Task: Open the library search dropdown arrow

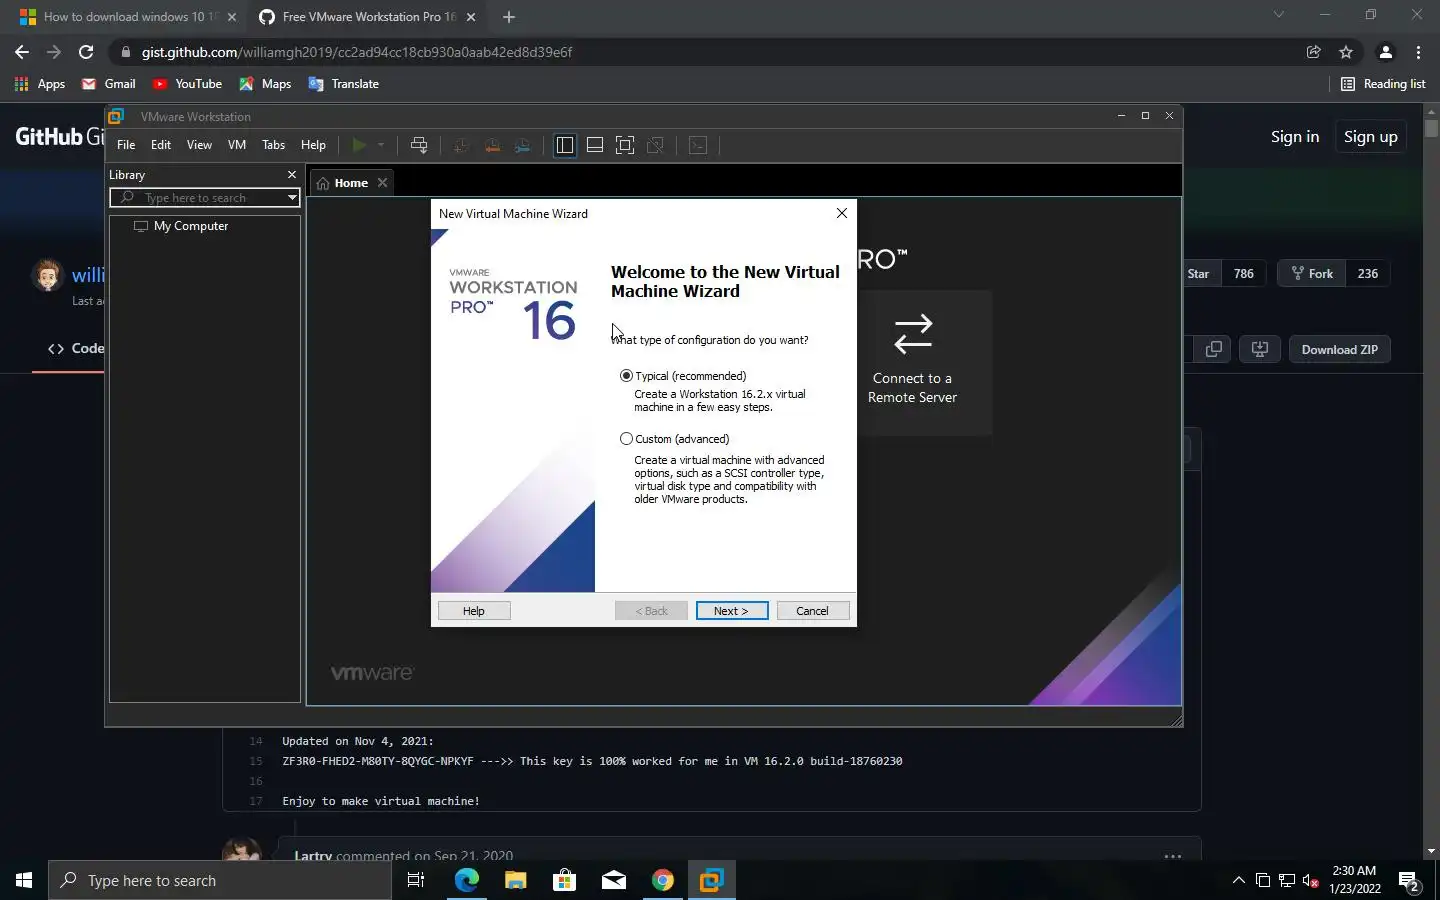Action: (292, 198)
